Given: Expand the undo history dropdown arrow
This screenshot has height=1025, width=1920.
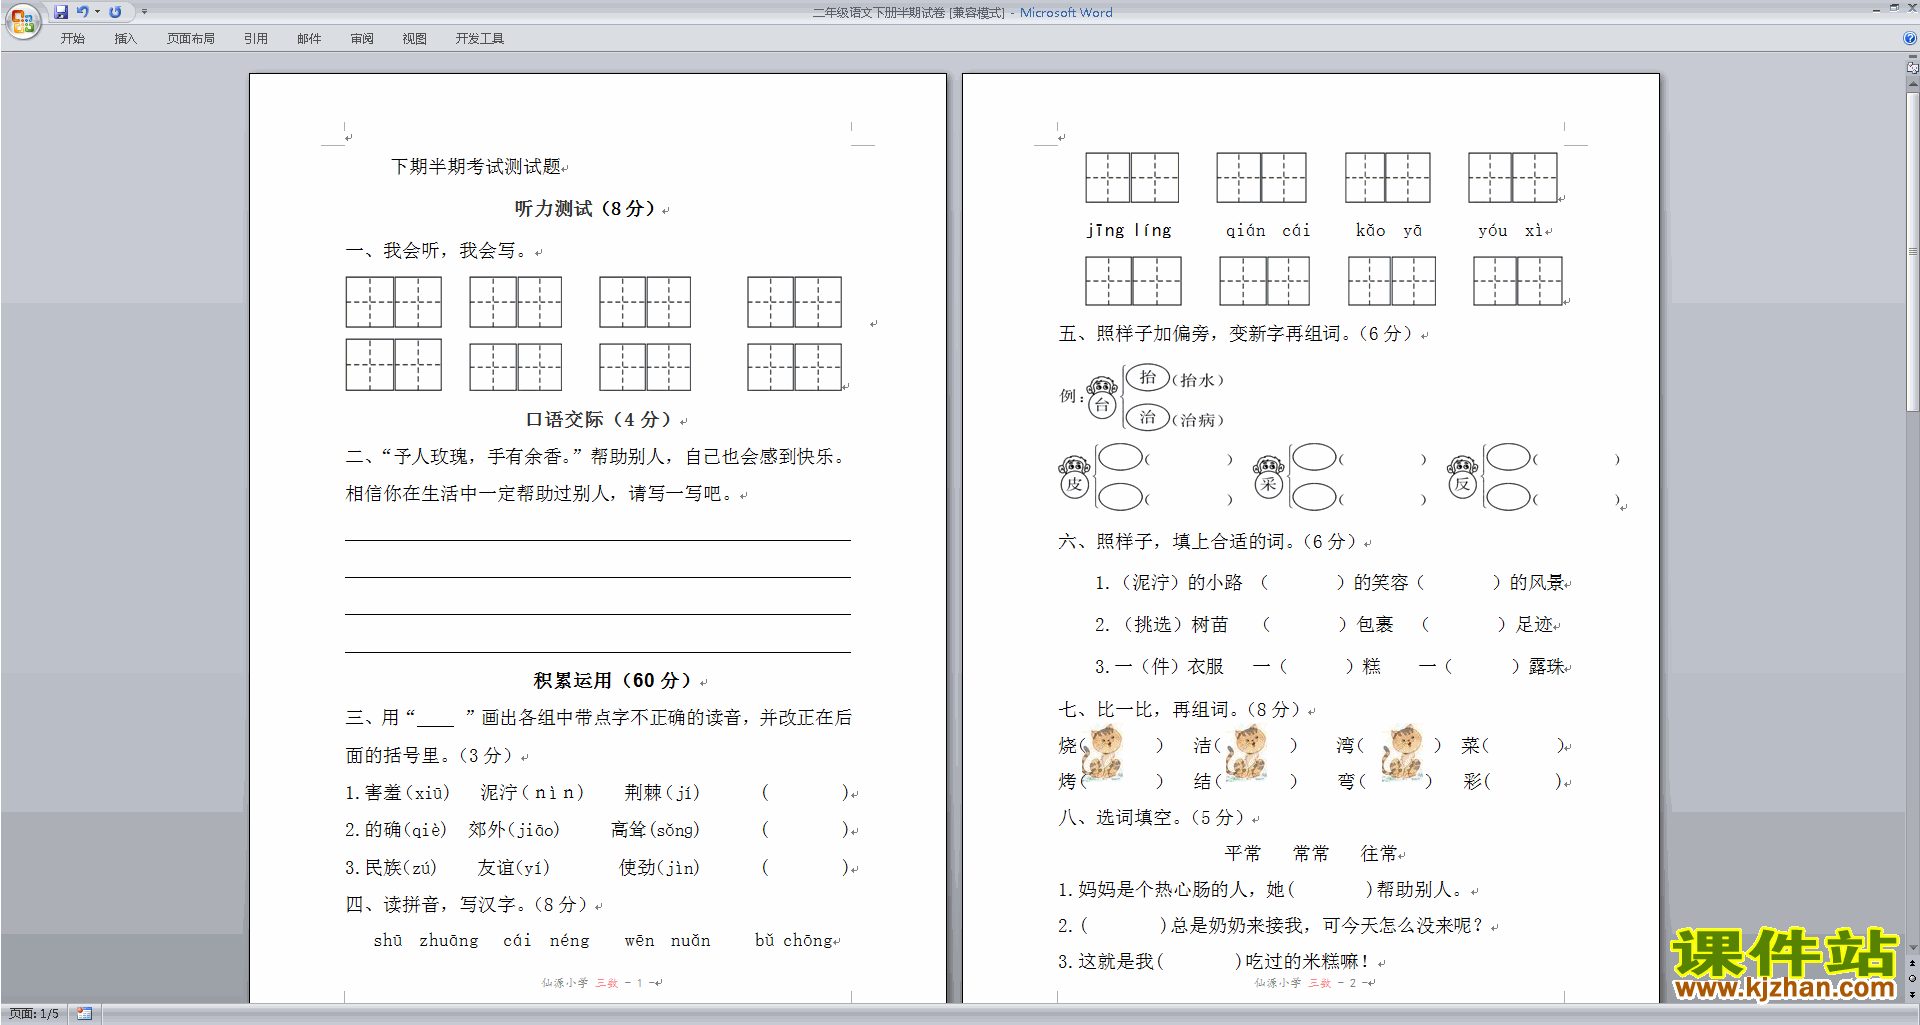Looking at the screenshot, I should [97, 12].
